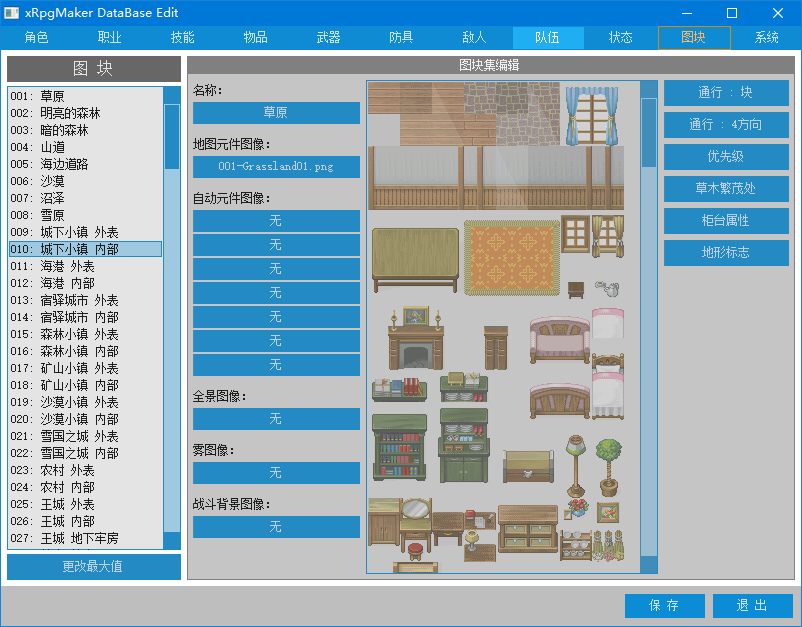This screenshot has width=802, height=627.
Task: Select 027: 王城 地下牢房
Action: [86, 538]
